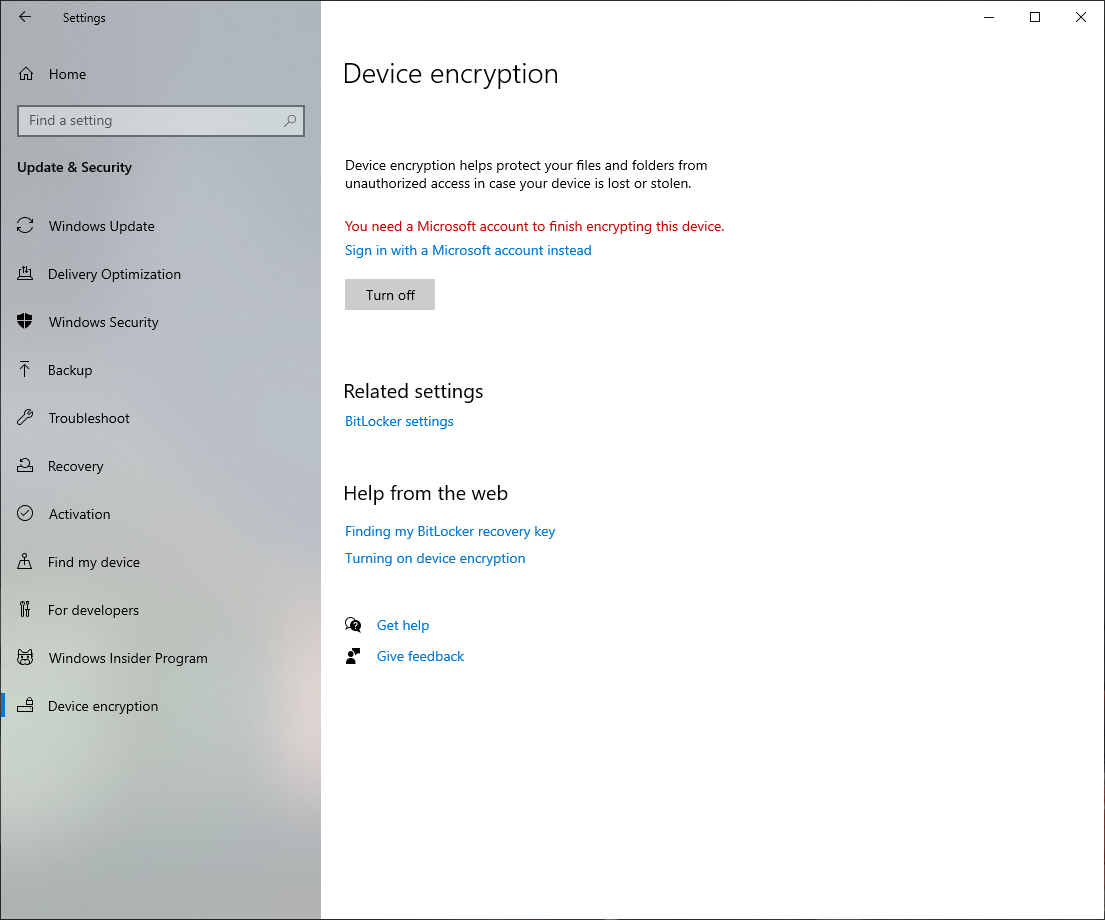This screenshot has height=920, width=1105.
Task: Open BitLocker settings link
Action: coord(399,421)
